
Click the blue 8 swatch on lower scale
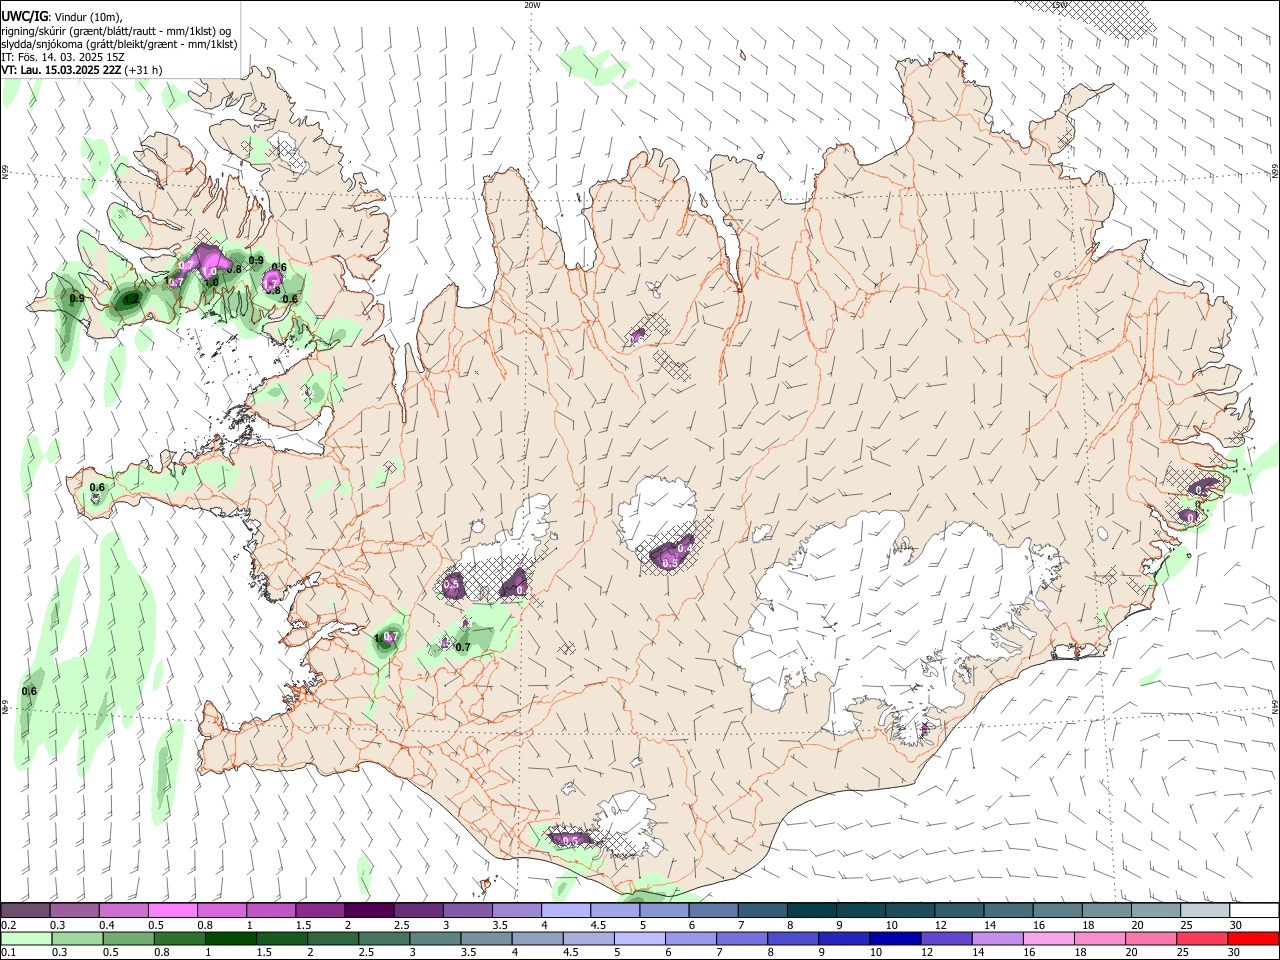(793, 938)
